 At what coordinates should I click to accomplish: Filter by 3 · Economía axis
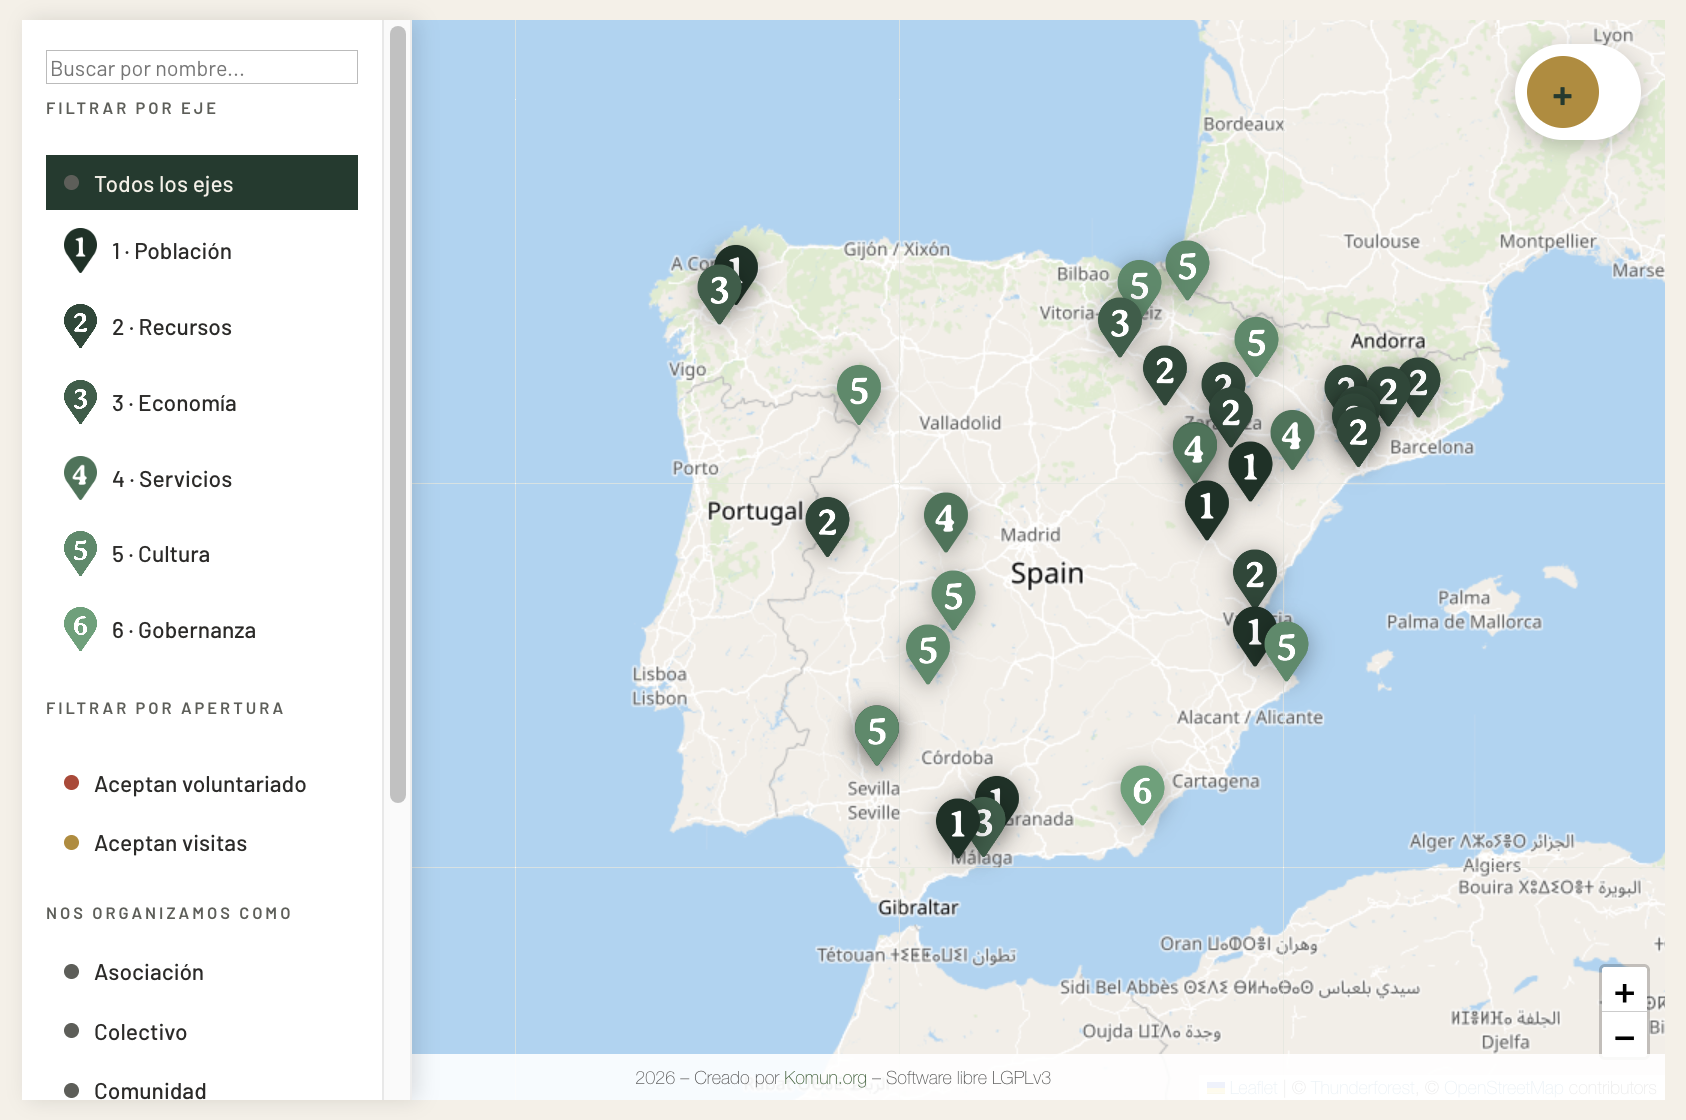tap(202, 403)
